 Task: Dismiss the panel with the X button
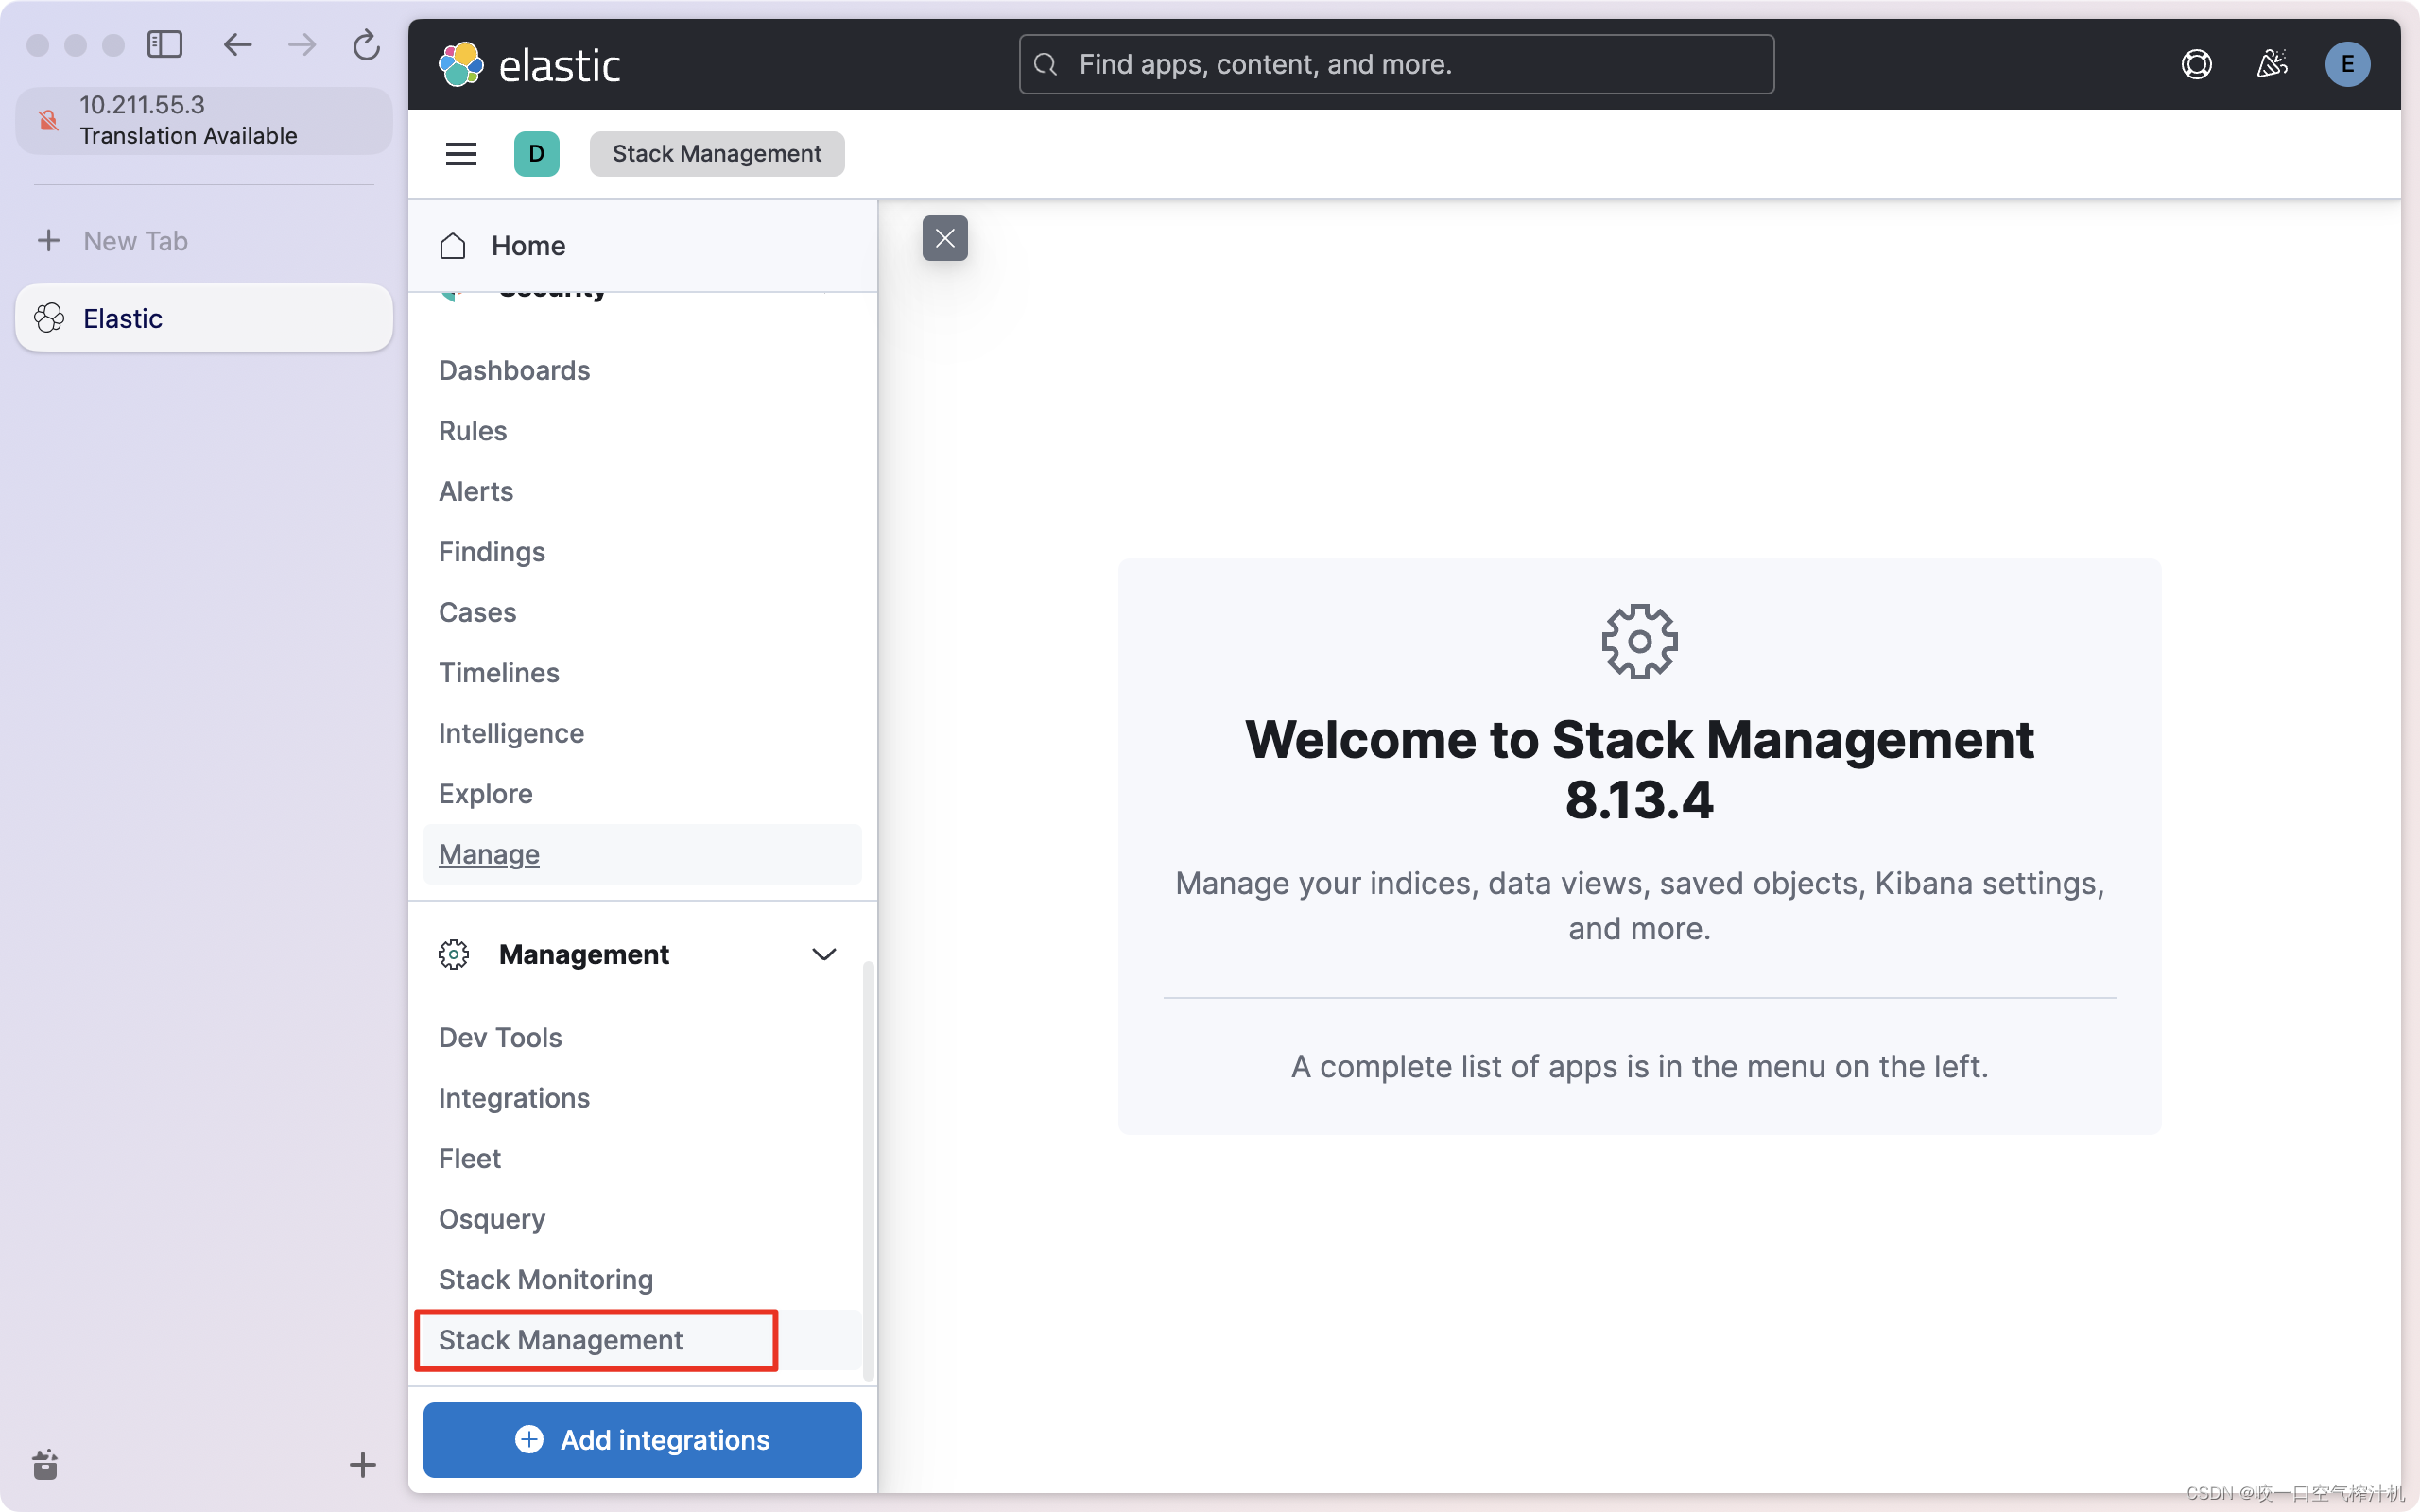pyautogui.click(x=945, y=238)
